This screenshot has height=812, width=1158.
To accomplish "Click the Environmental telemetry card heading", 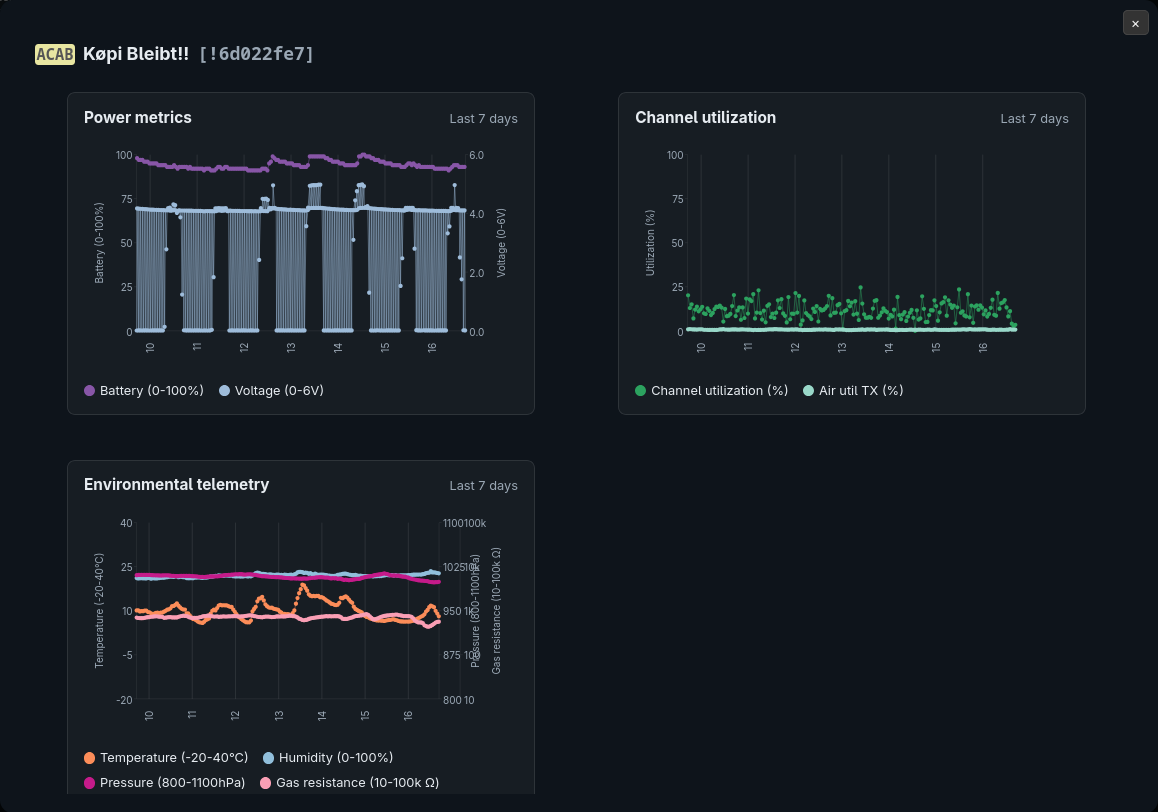I will click(x=176, y=484).
